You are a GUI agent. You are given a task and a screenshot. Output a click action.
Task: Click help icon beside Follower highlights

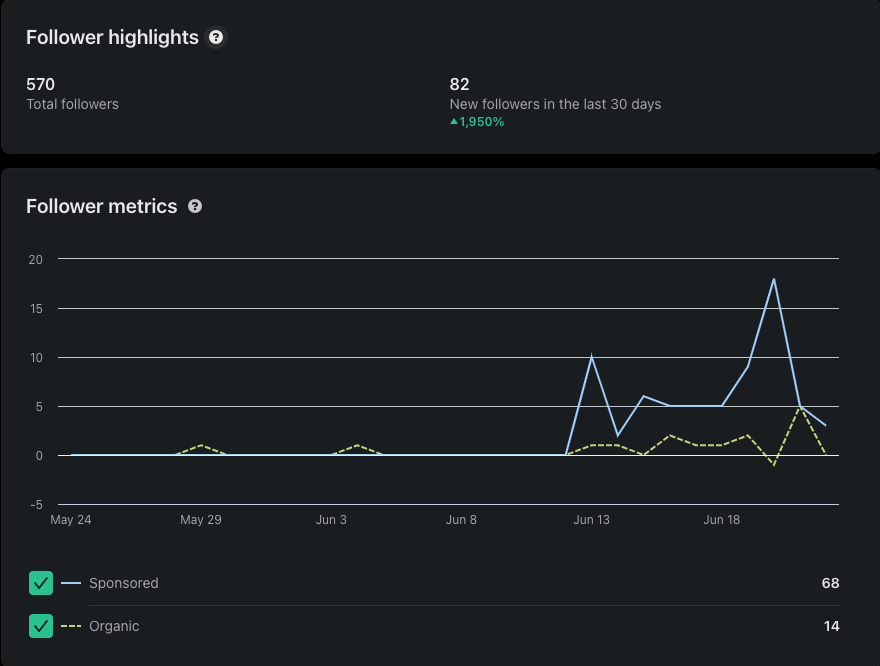216,38
